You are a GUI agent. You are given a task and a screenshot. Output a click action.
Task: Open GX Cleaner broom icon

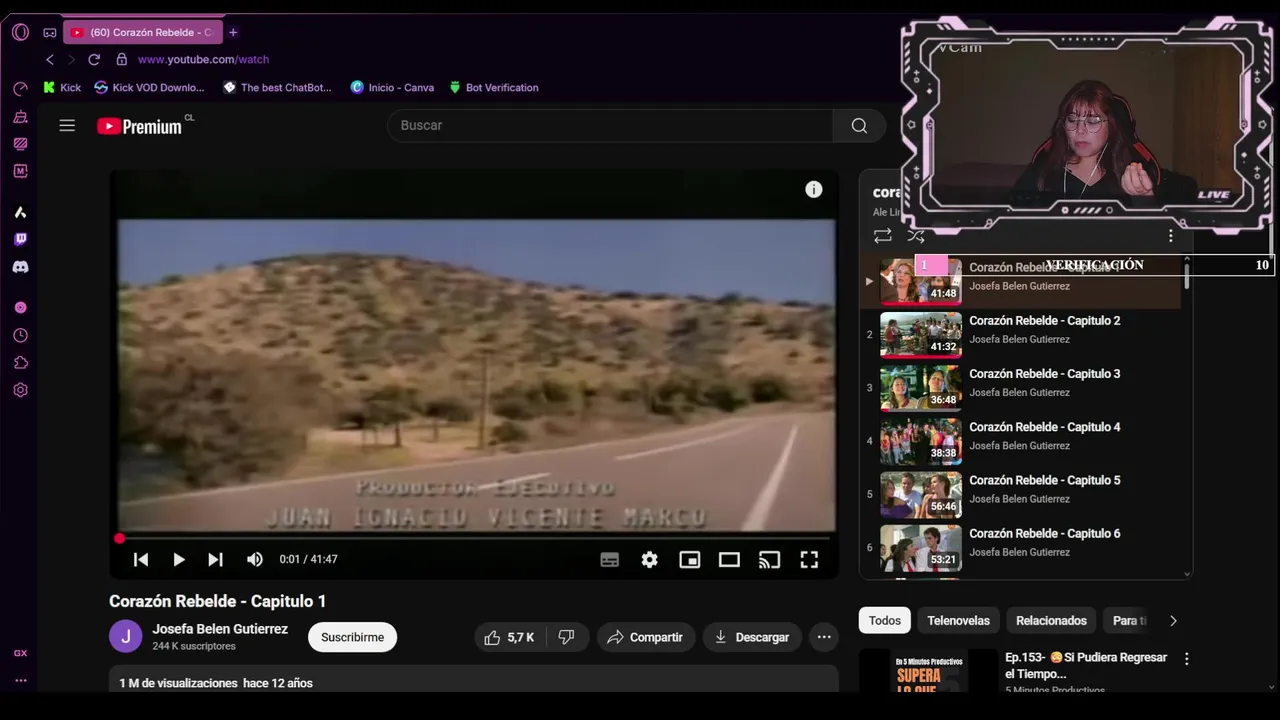pyautogui.click(x=20, y=116)
